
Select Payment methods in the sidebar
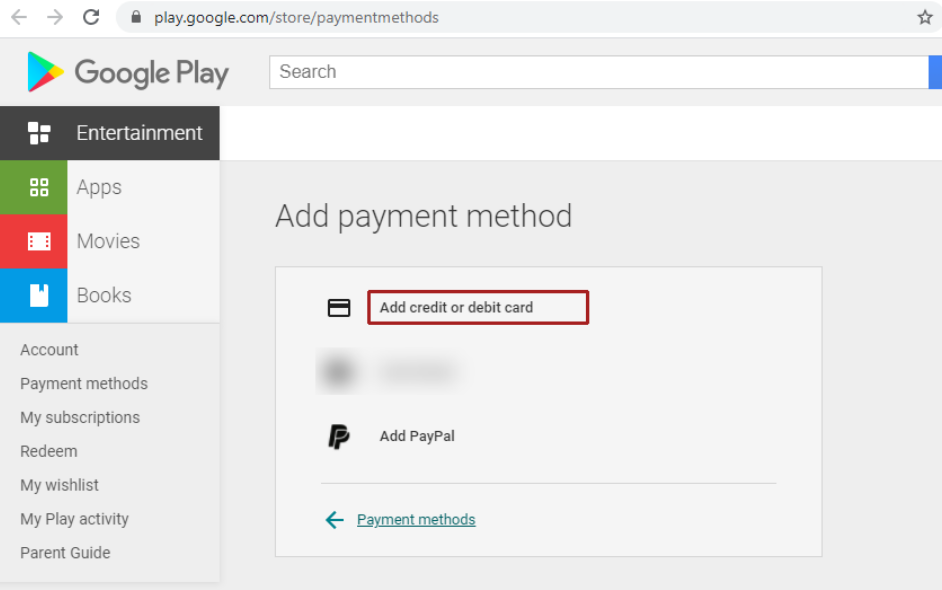83,383
